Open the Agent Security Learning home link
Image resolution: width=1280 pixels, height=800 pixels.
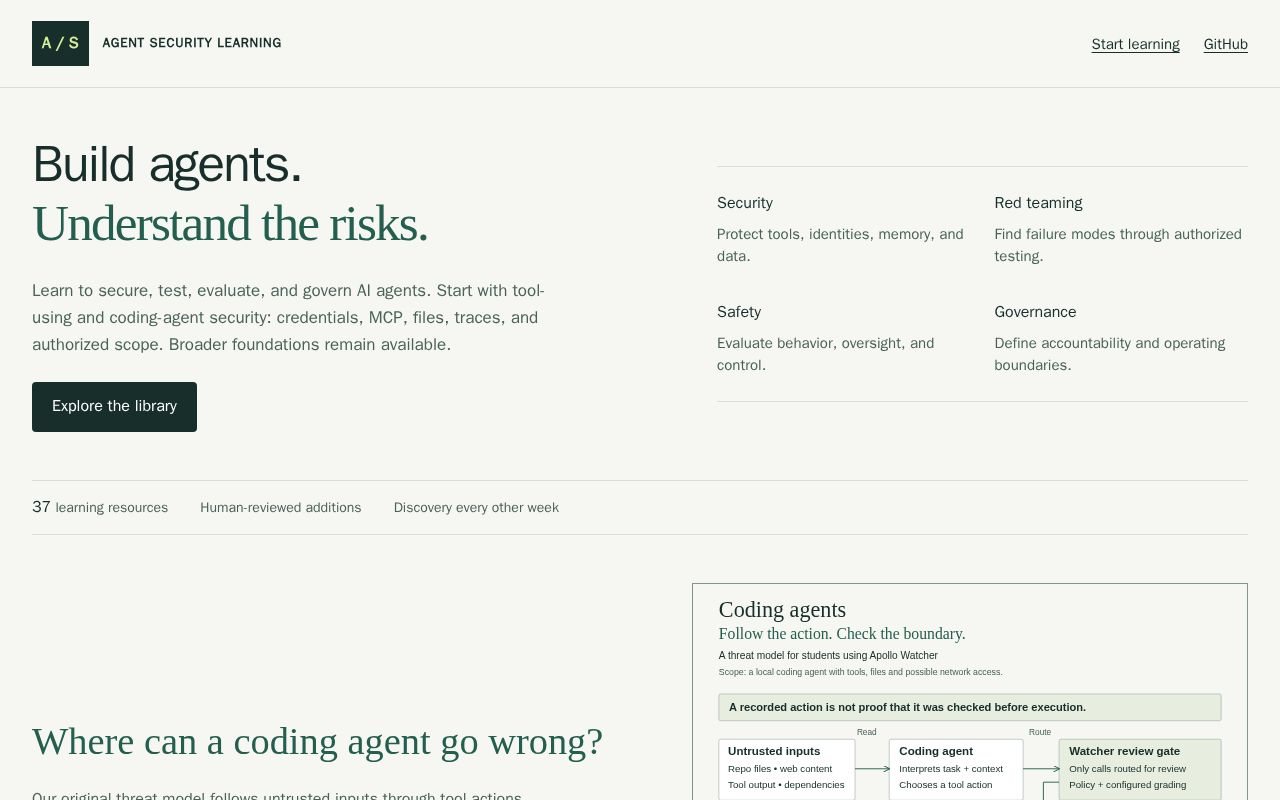pos(157,43)
